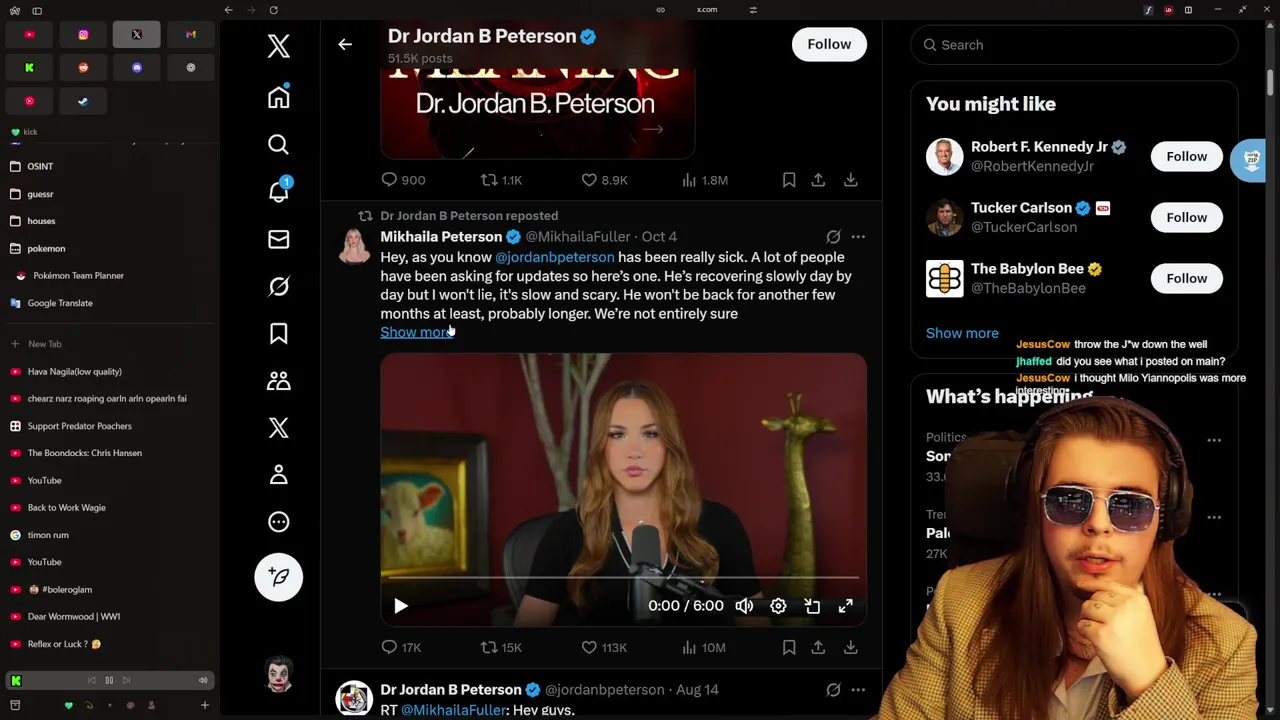Screen dimensions: 1280x720
Task: Open Messages envelope icon
Action: (279, 239)
